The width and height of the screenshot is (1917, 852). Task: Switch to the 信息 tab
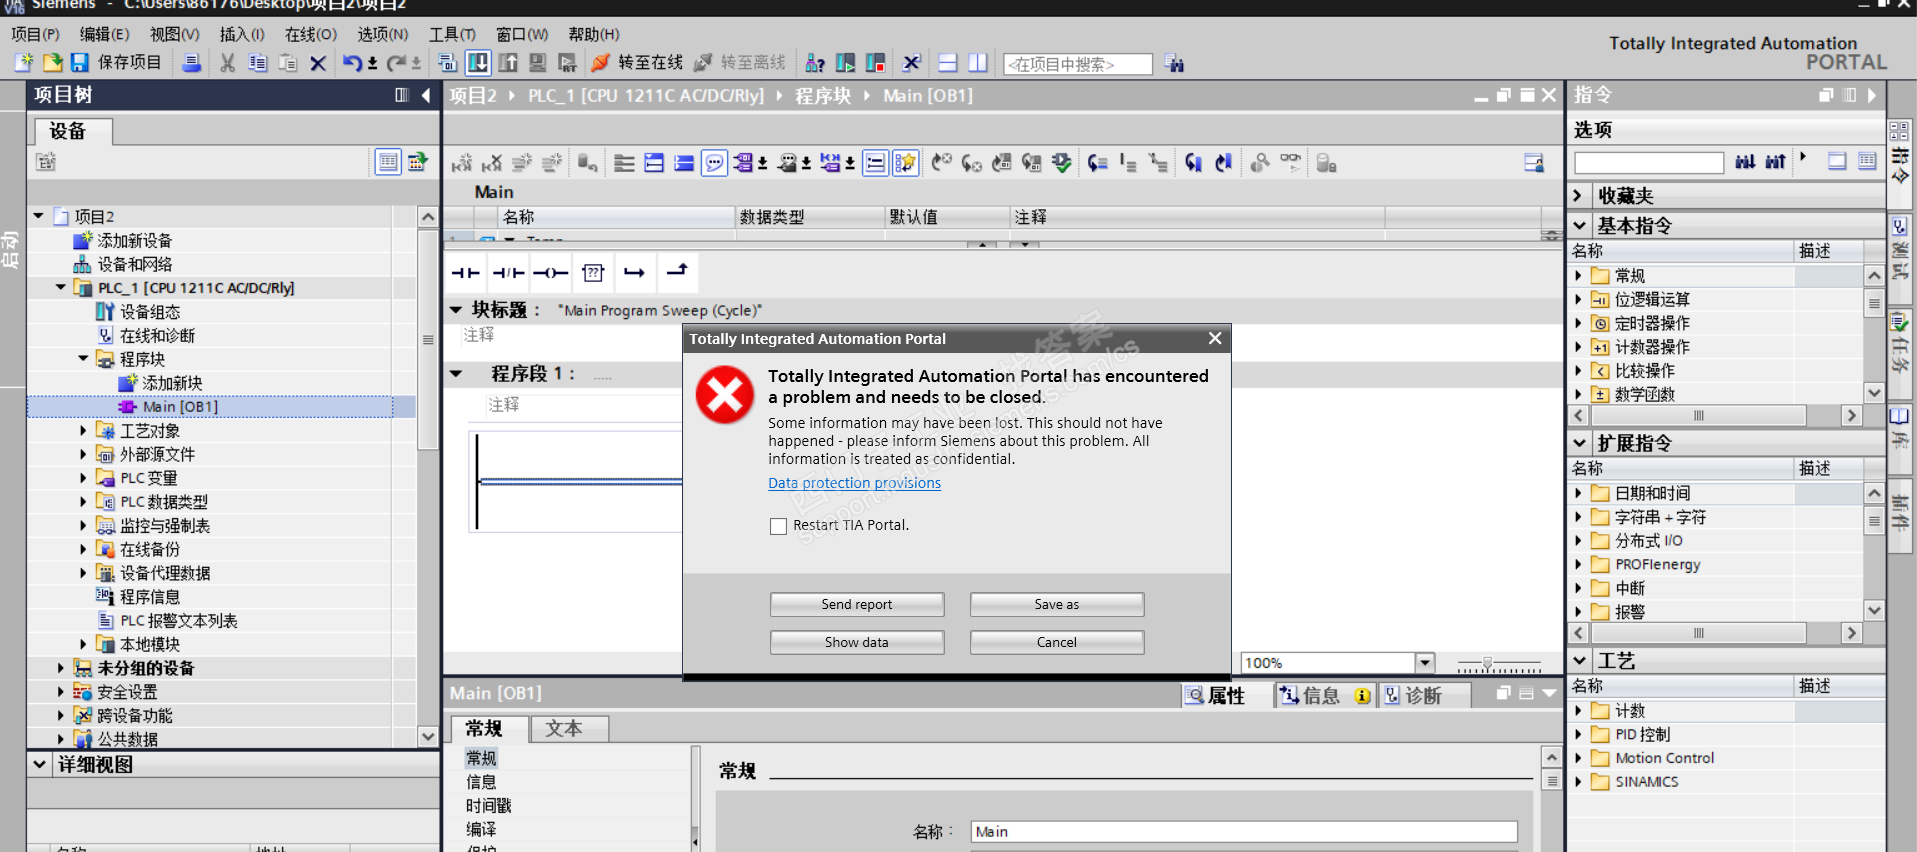click(x=1324, y=696)
